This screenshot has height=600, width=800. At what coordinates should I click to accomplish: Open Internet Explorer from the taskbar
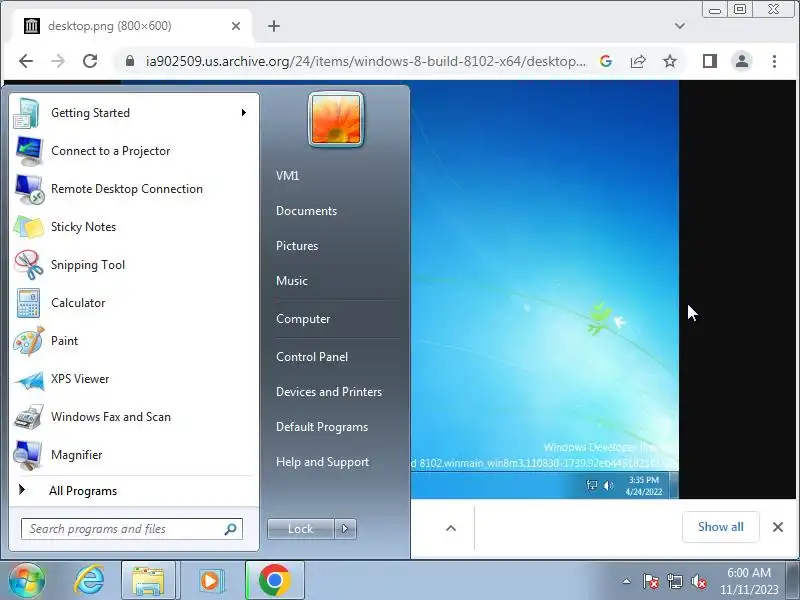pos(90,581)
